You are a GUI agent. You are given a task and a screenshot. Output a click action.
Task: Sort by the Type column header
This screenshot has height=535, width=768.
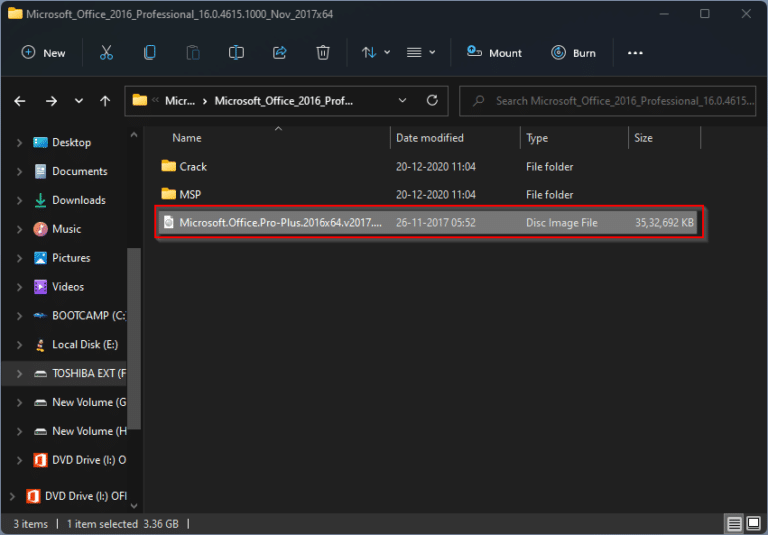coord(537,138)
